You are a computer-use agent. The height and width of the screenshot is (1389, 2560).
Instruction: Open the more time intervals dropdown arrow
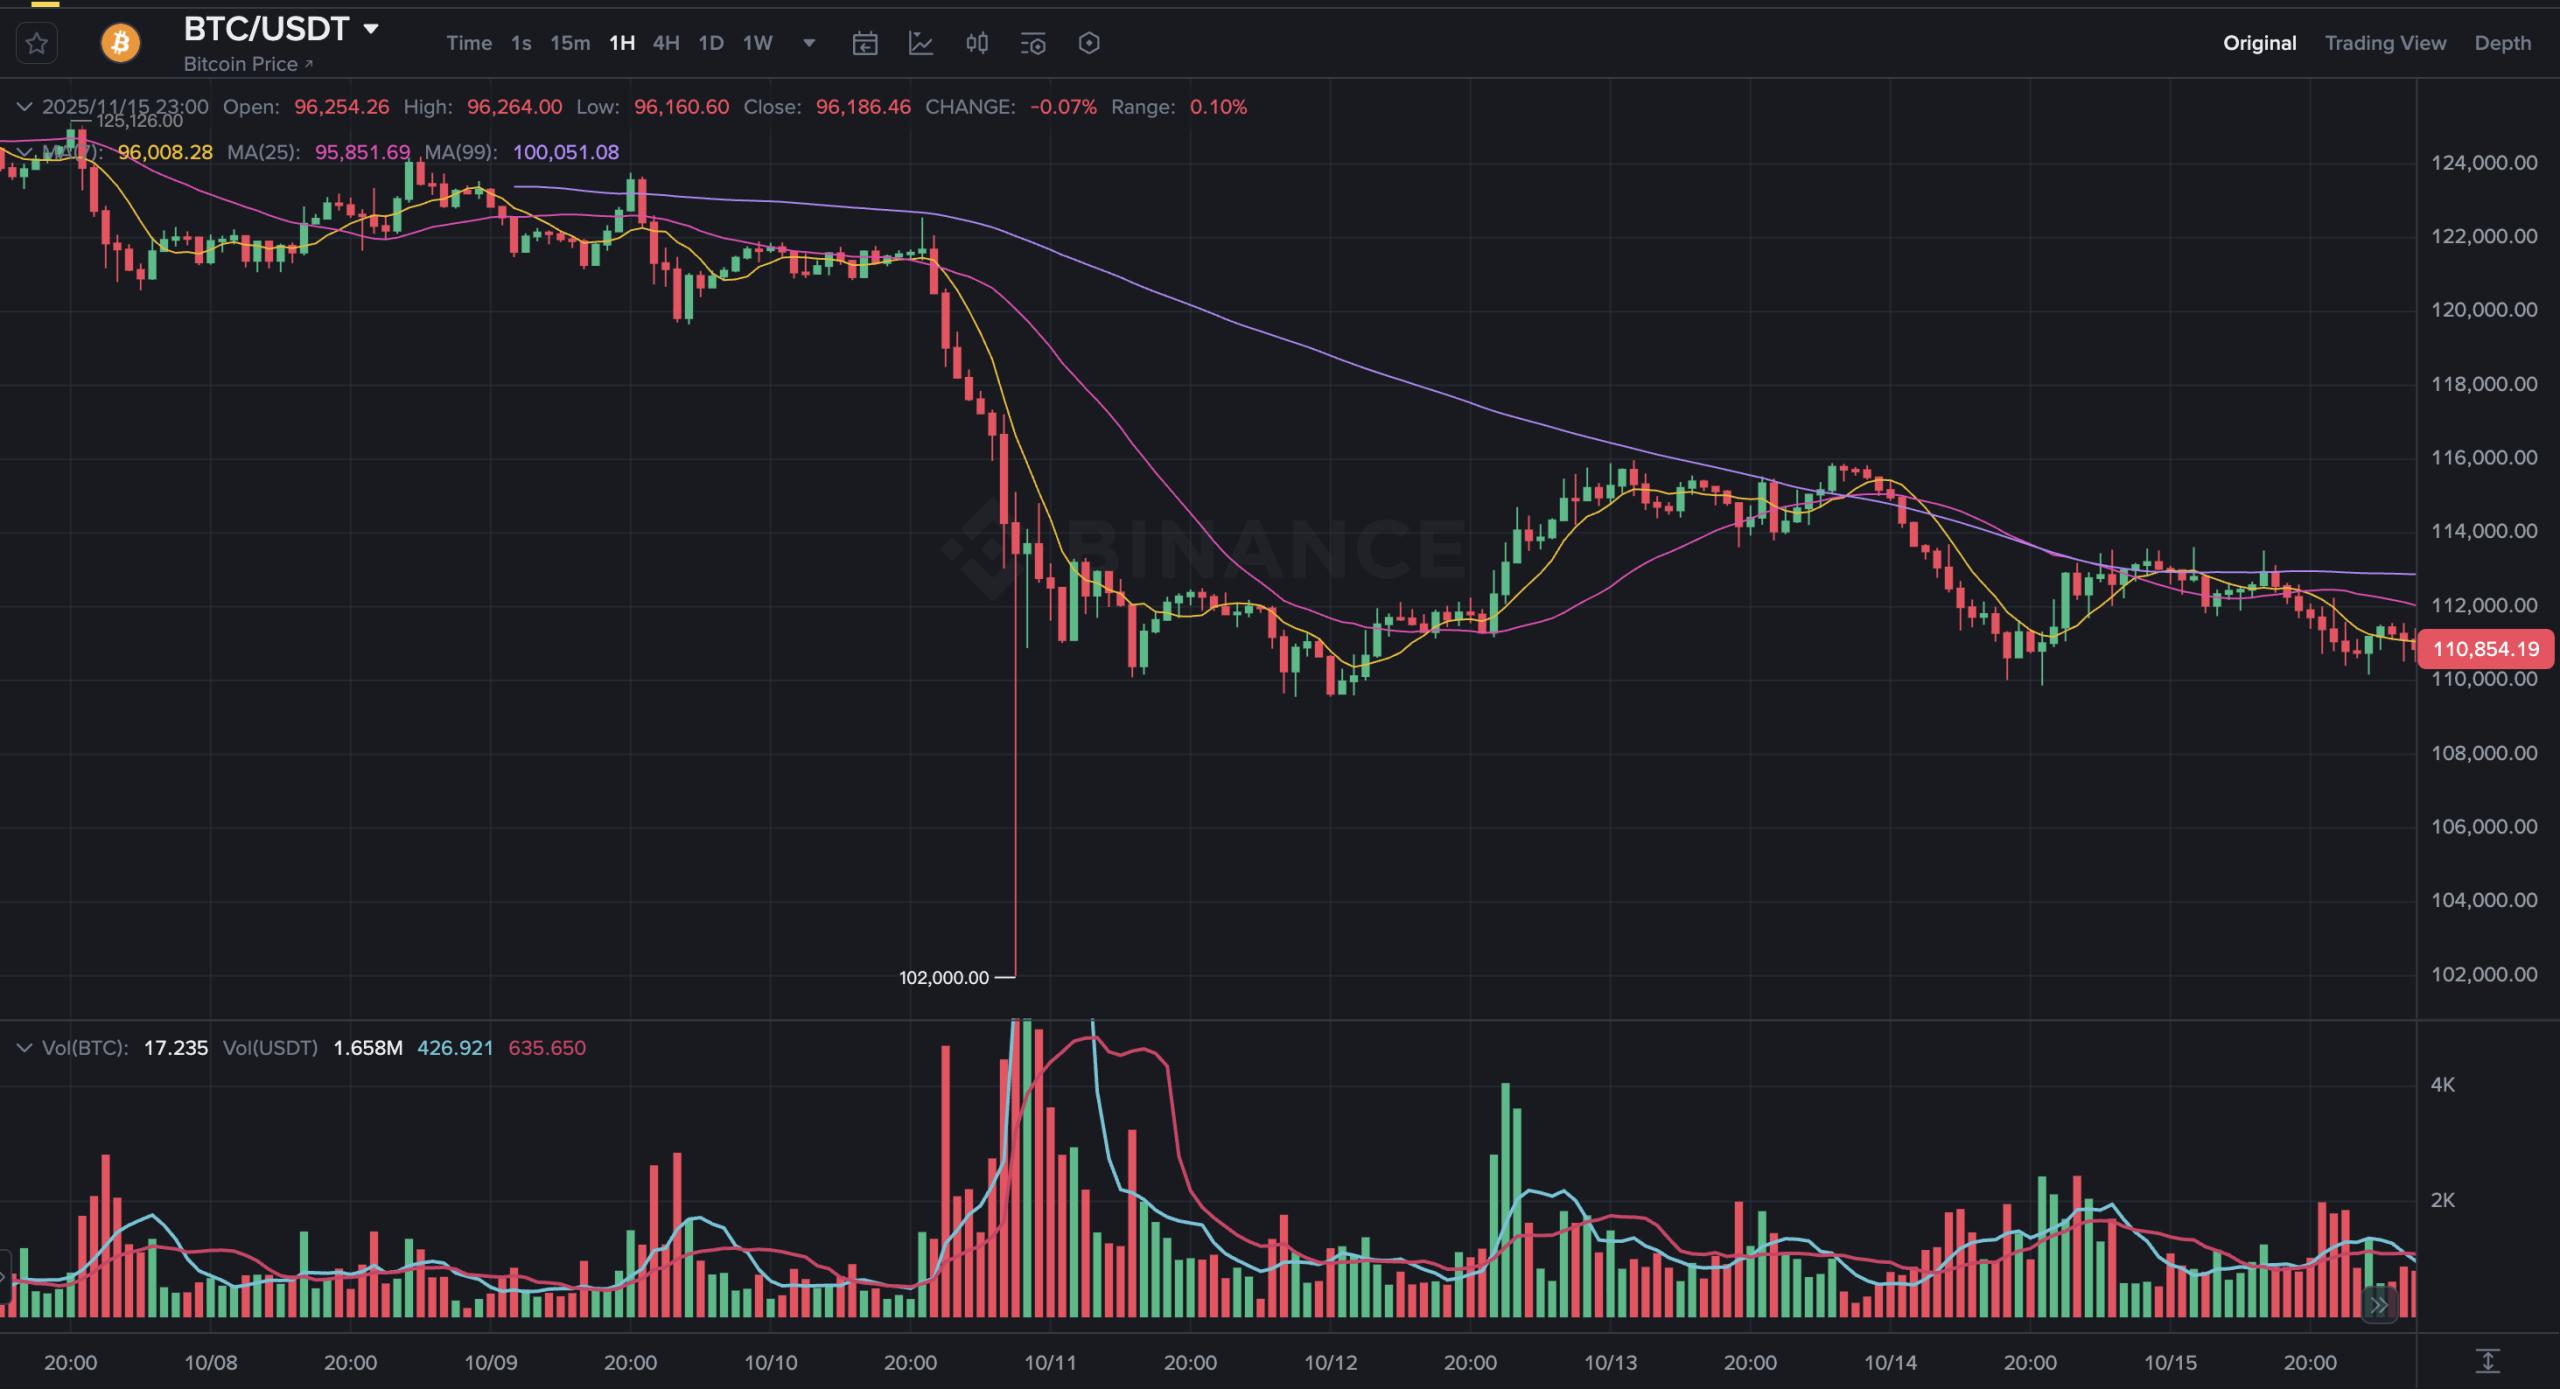coord(809,43)
